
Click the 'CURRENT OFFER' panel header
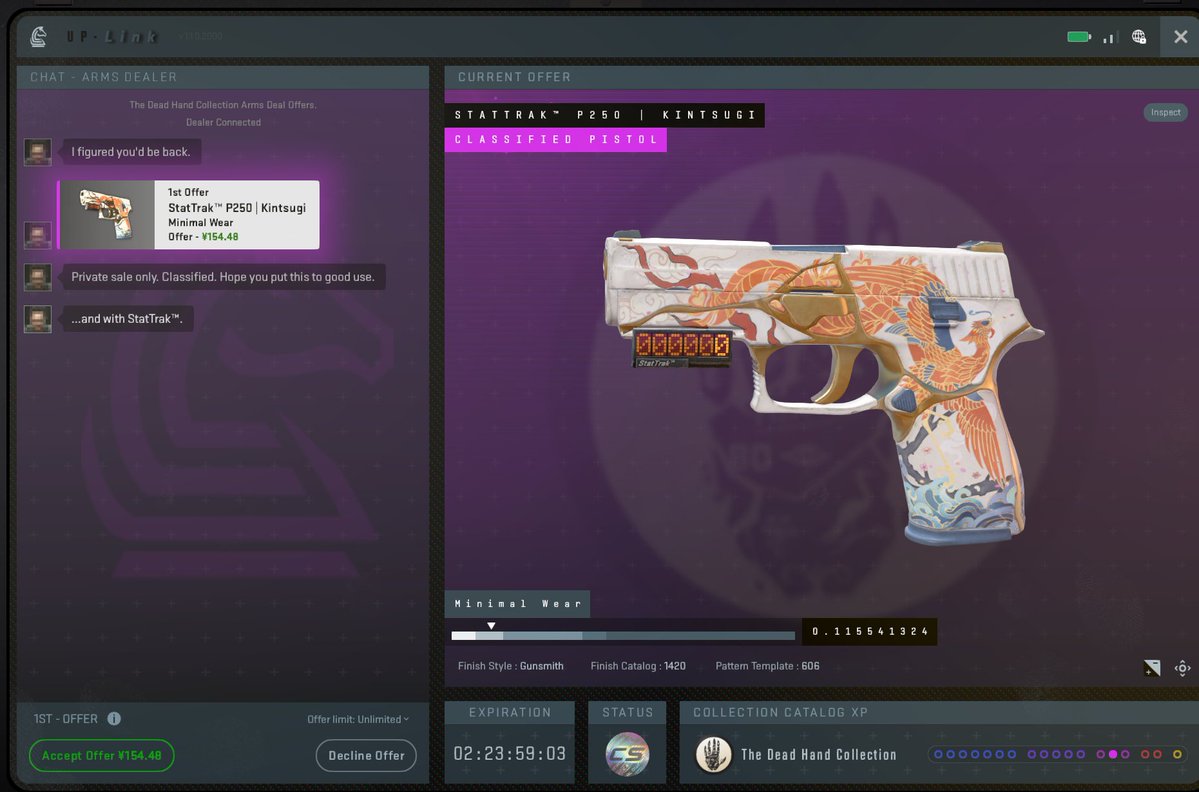tap(821, 77)
